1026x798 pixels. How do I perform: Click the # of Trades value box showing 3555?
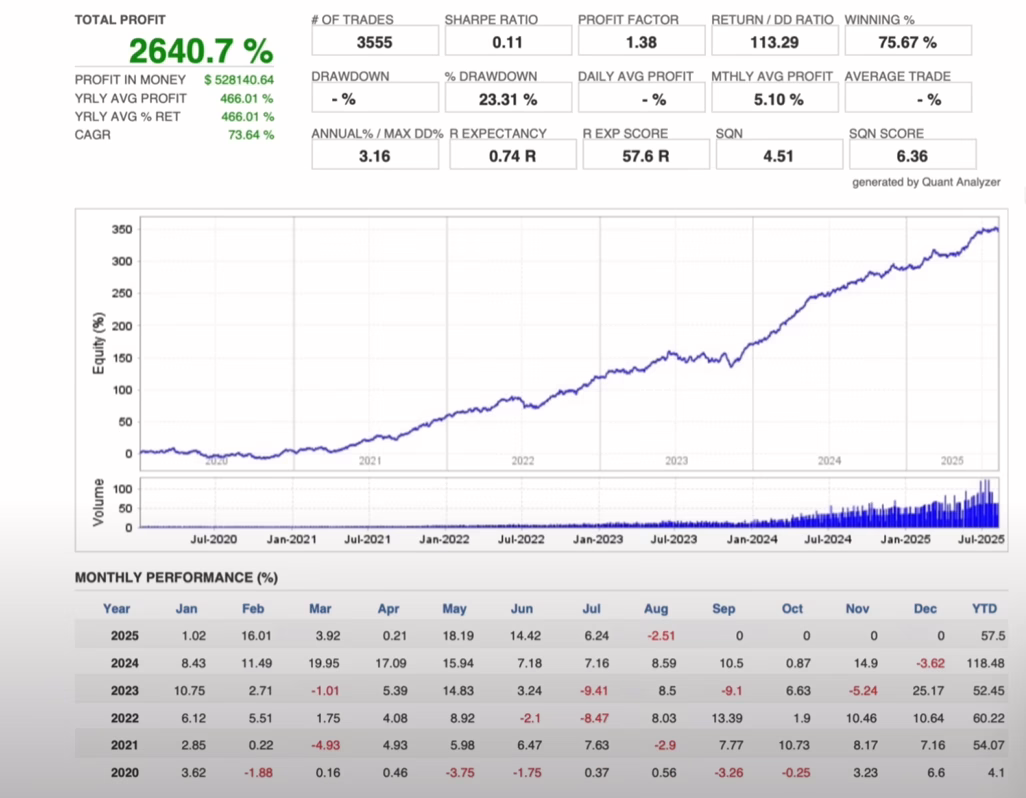click(x=375, y=42)
